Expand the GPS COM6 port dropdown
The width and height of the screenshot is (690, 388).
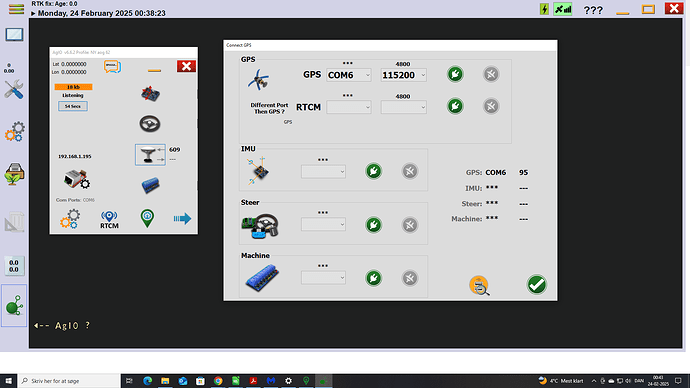[x=349, y=75]
